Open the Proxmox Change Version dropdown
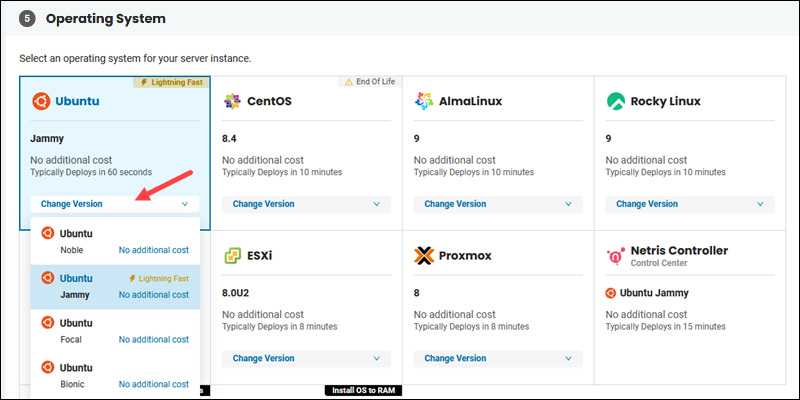Viewport: 800px width, 400px height. tap(498, 358)
